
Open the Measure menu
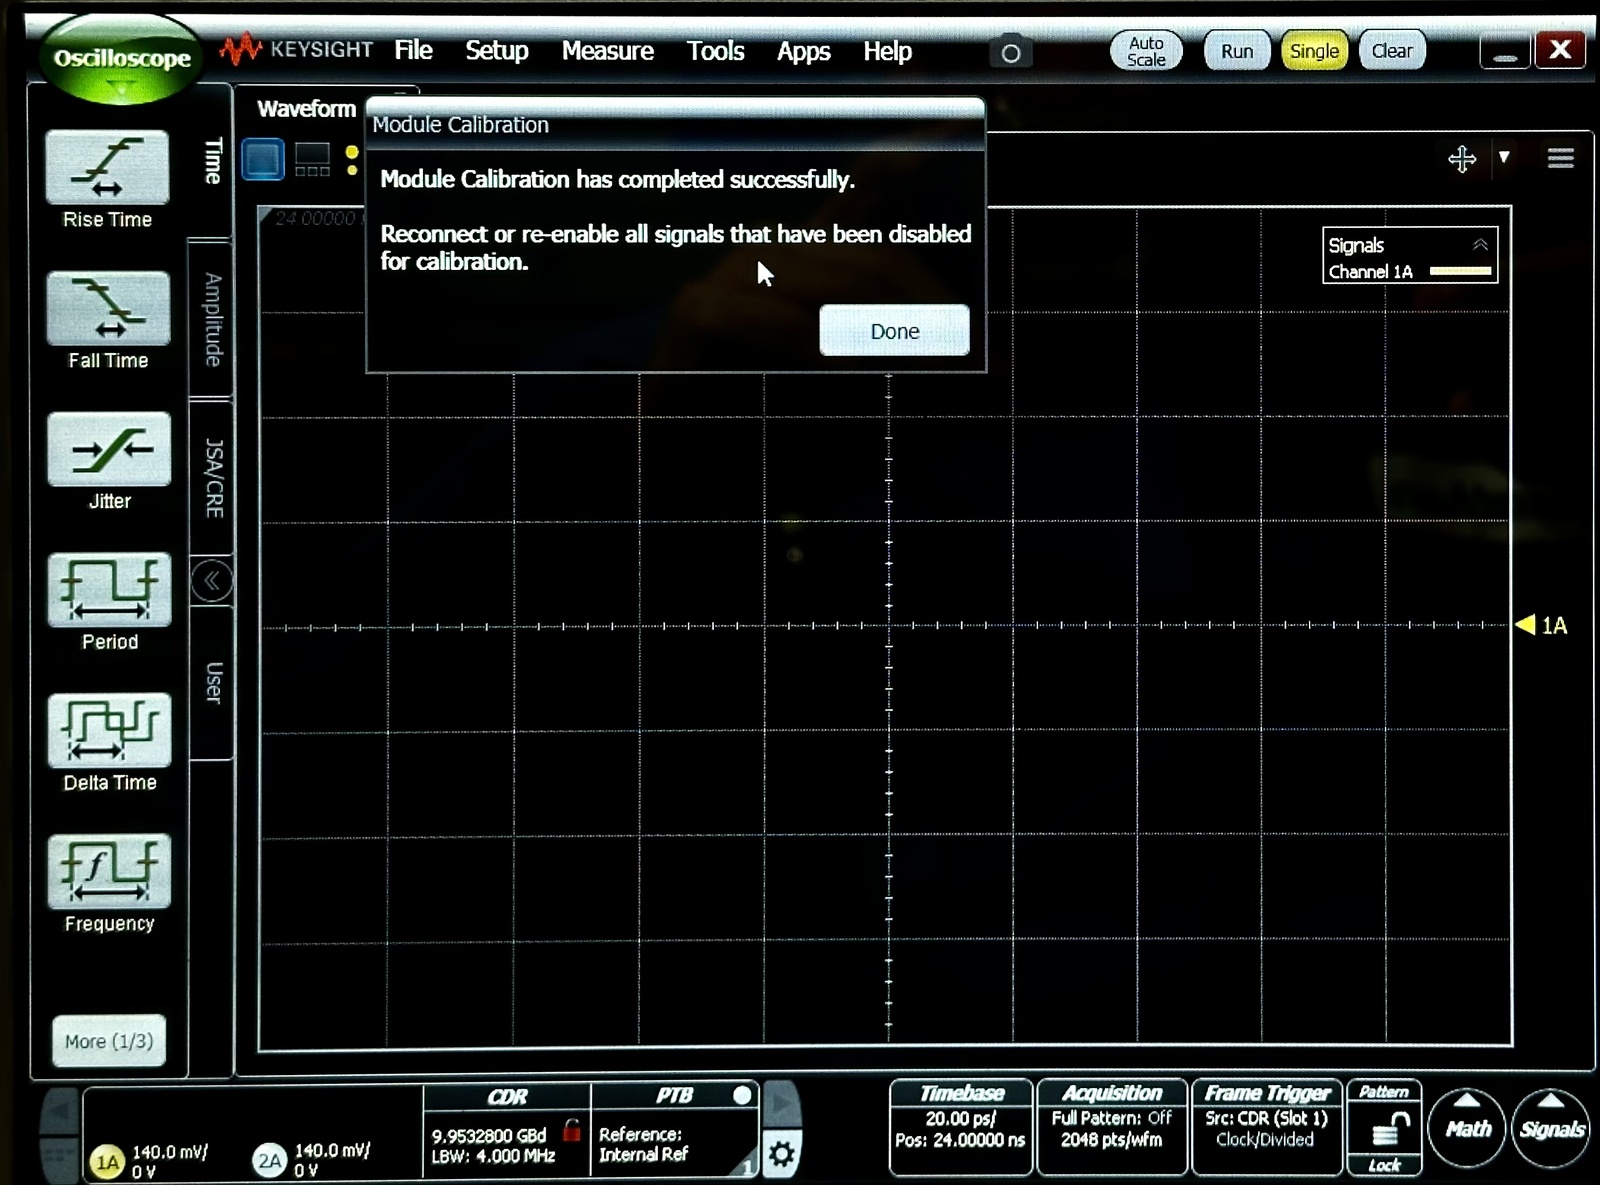(x=607, y=50)
